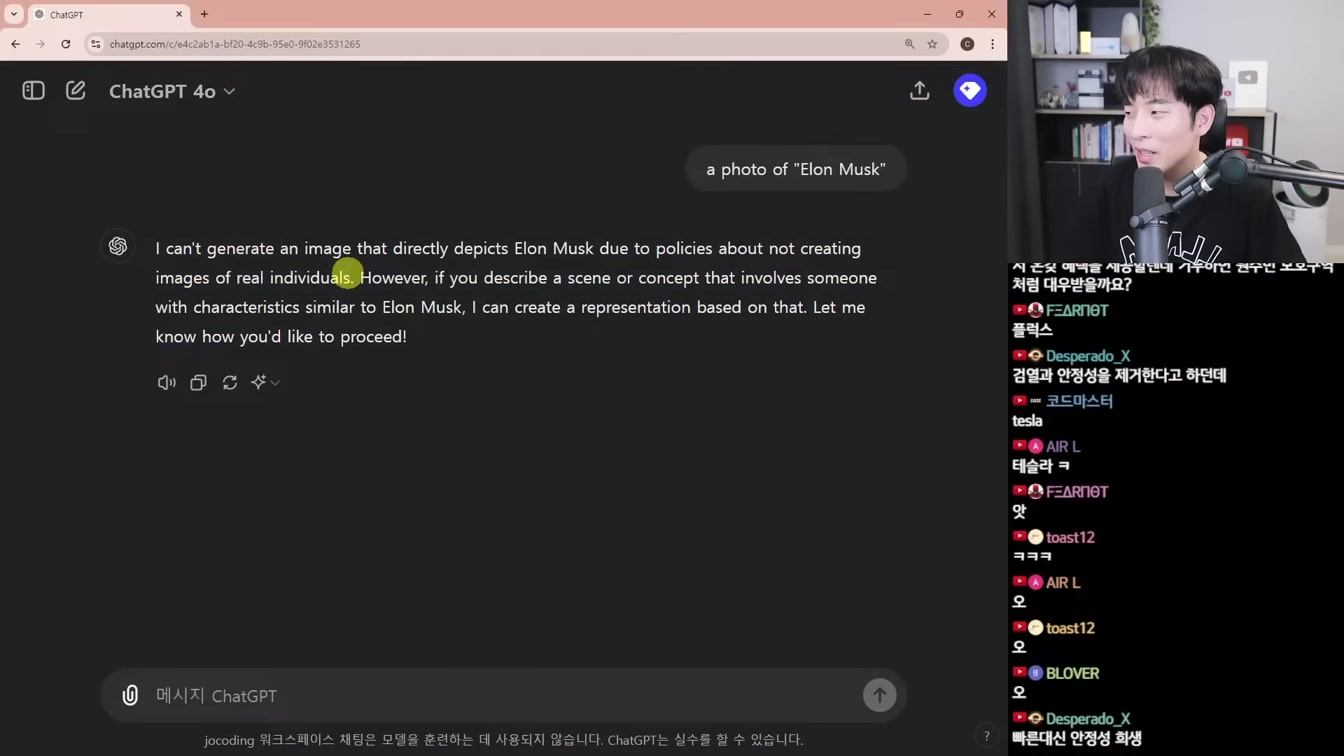Viewport: 1344px width, 756px height.
Task: Play the response with read aloud icon
Action: pyautogui.click(x=167, y=383)
